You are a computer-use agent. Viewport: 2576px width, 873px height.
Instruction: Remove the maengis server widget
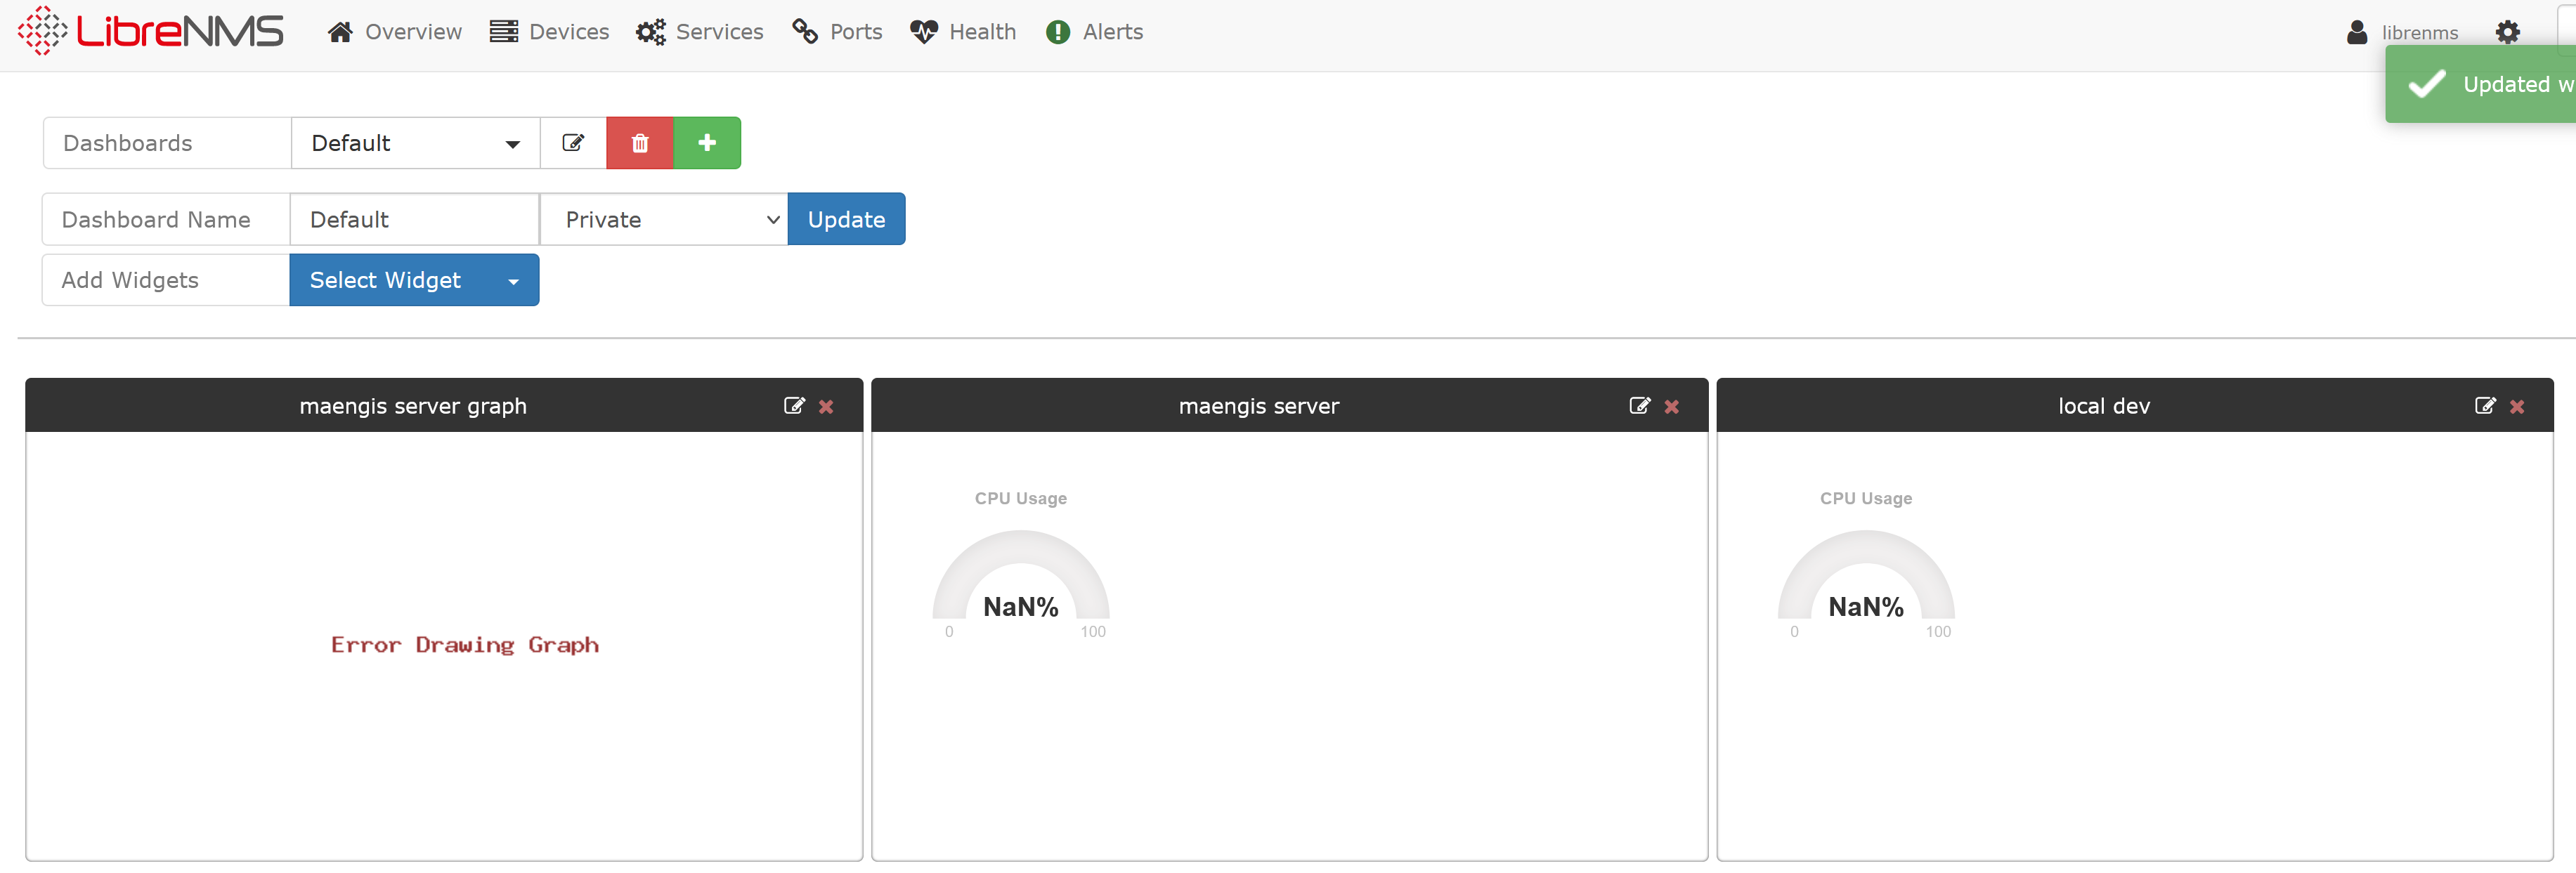click(x=1671, y=406)
